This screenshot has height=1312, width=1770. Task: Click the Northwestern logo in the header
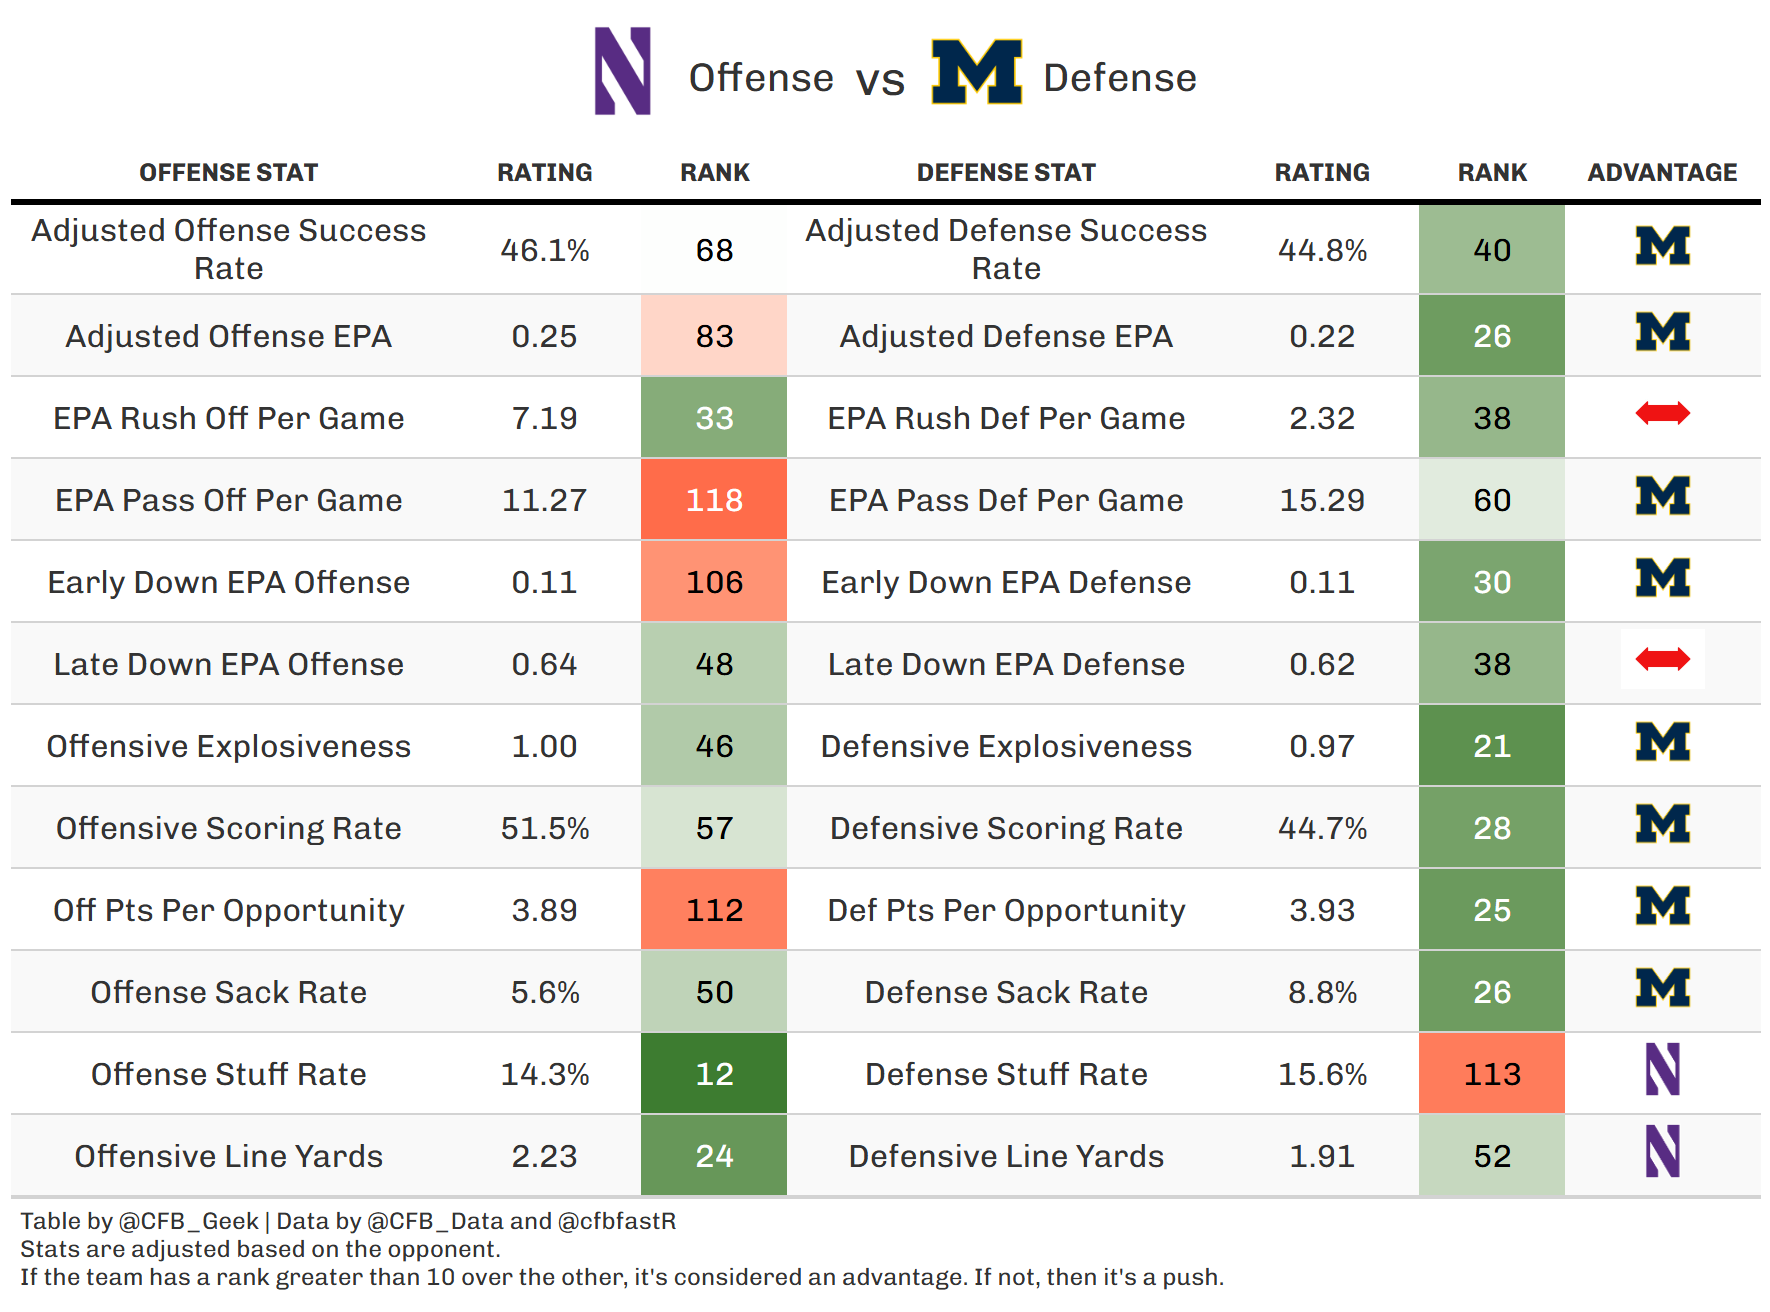pyautogui.click(x=622, y=71)
